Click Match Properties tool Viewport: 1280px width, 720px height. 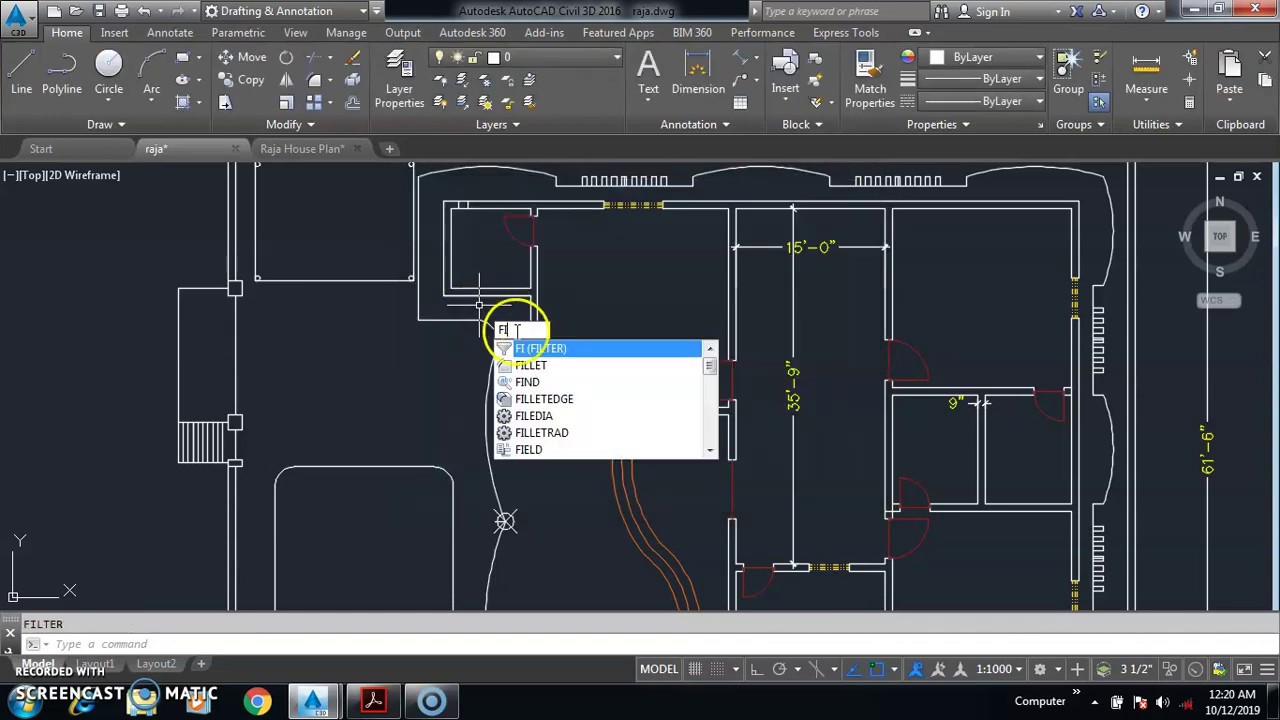[x=870, y=78]
